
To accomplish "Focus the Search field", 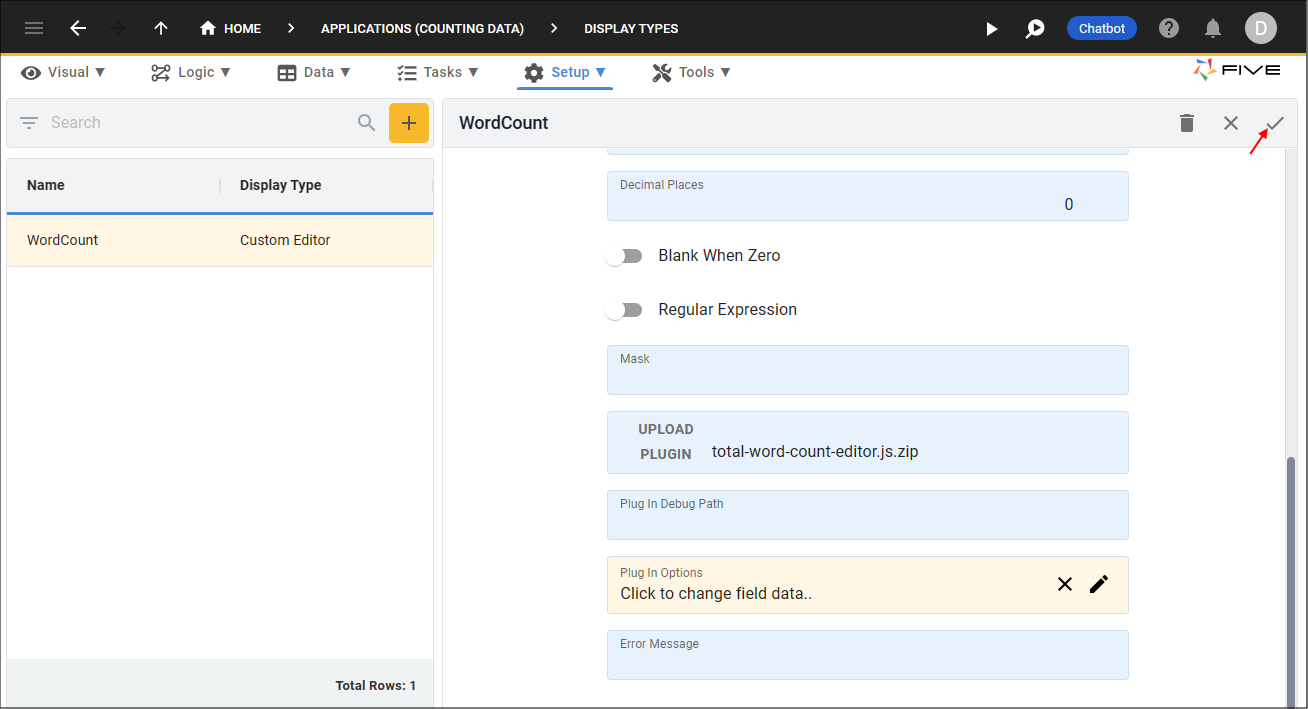I will point(200,123).
